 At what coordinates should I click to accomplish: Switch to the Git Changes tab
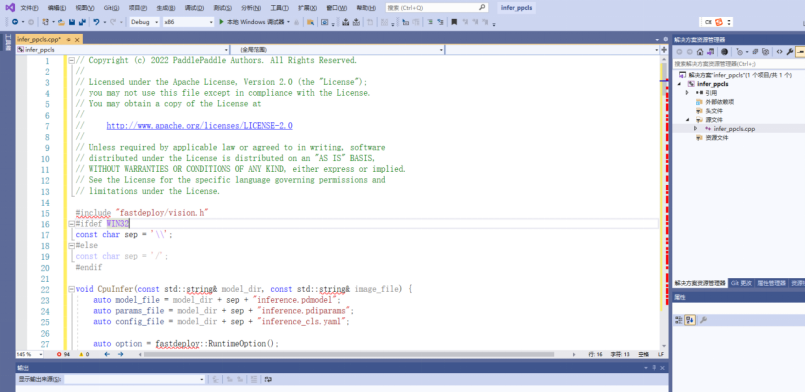(741, 283)
